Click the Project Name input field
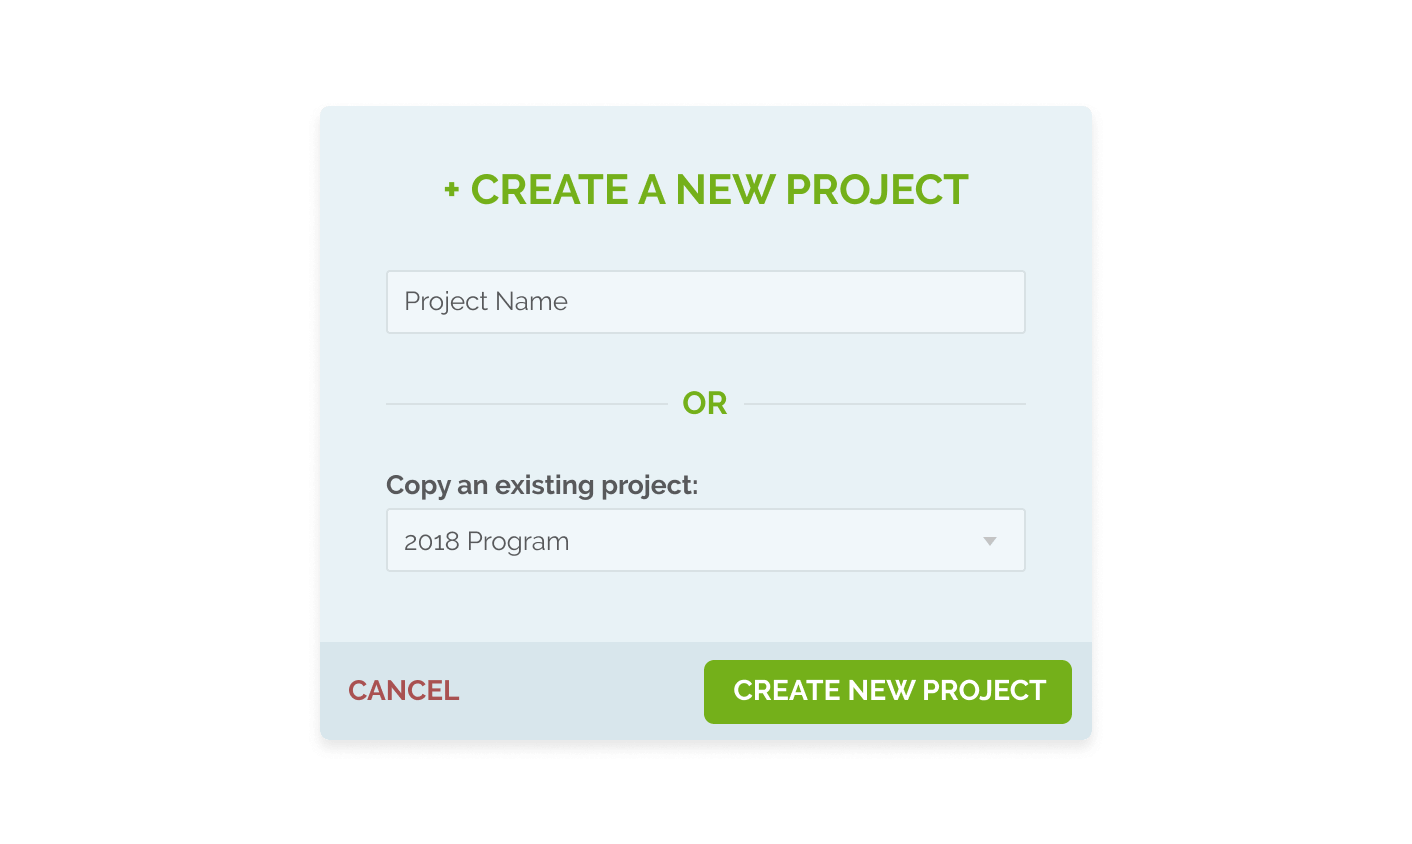 705,302
